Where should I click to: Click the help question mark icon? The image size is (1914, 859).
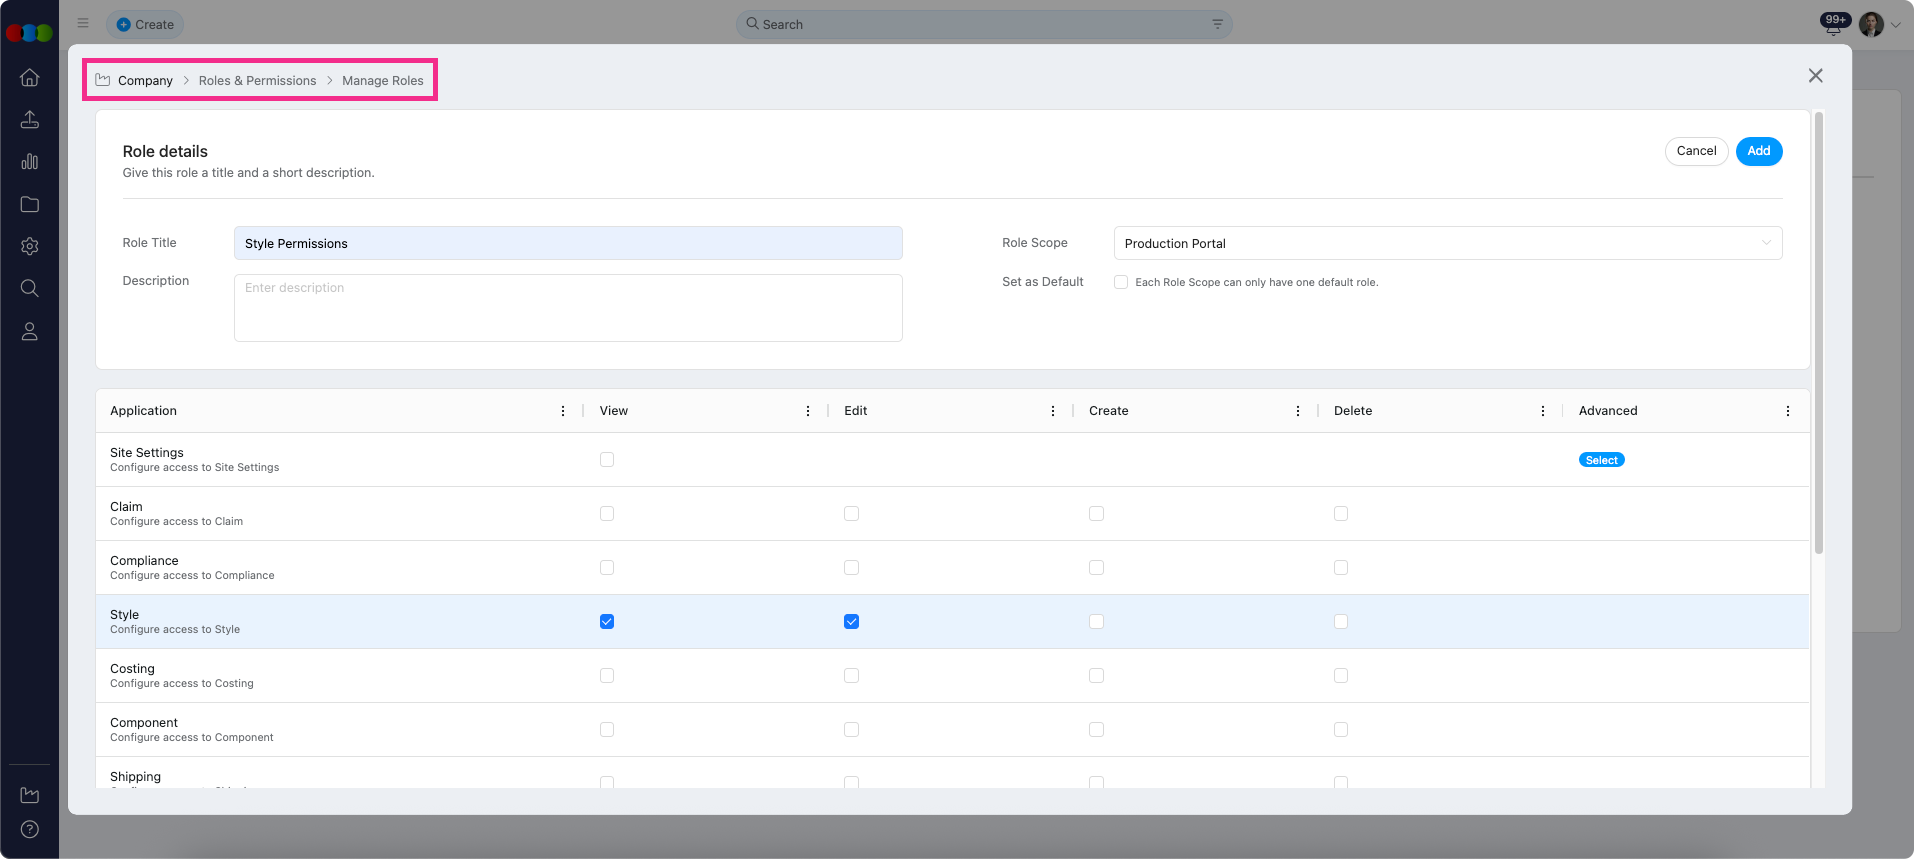pos(30,829)
